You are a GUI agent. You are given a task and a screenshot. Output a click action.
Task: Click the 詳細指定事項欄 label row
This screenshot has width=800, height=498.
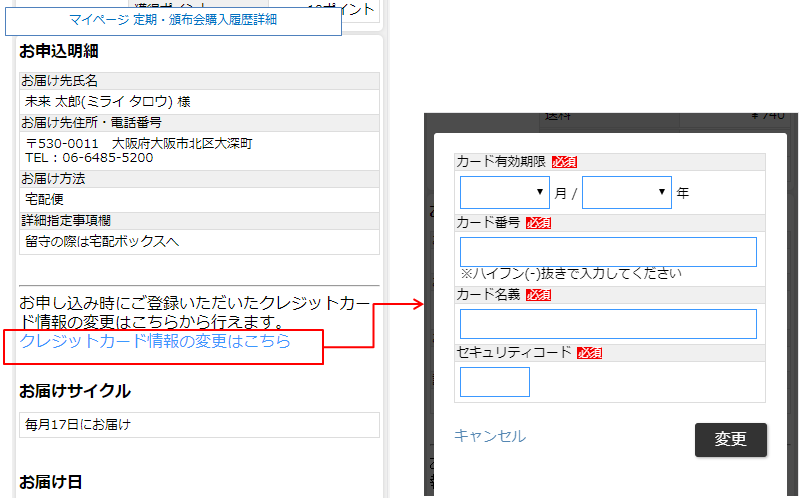tap(199, 220)
